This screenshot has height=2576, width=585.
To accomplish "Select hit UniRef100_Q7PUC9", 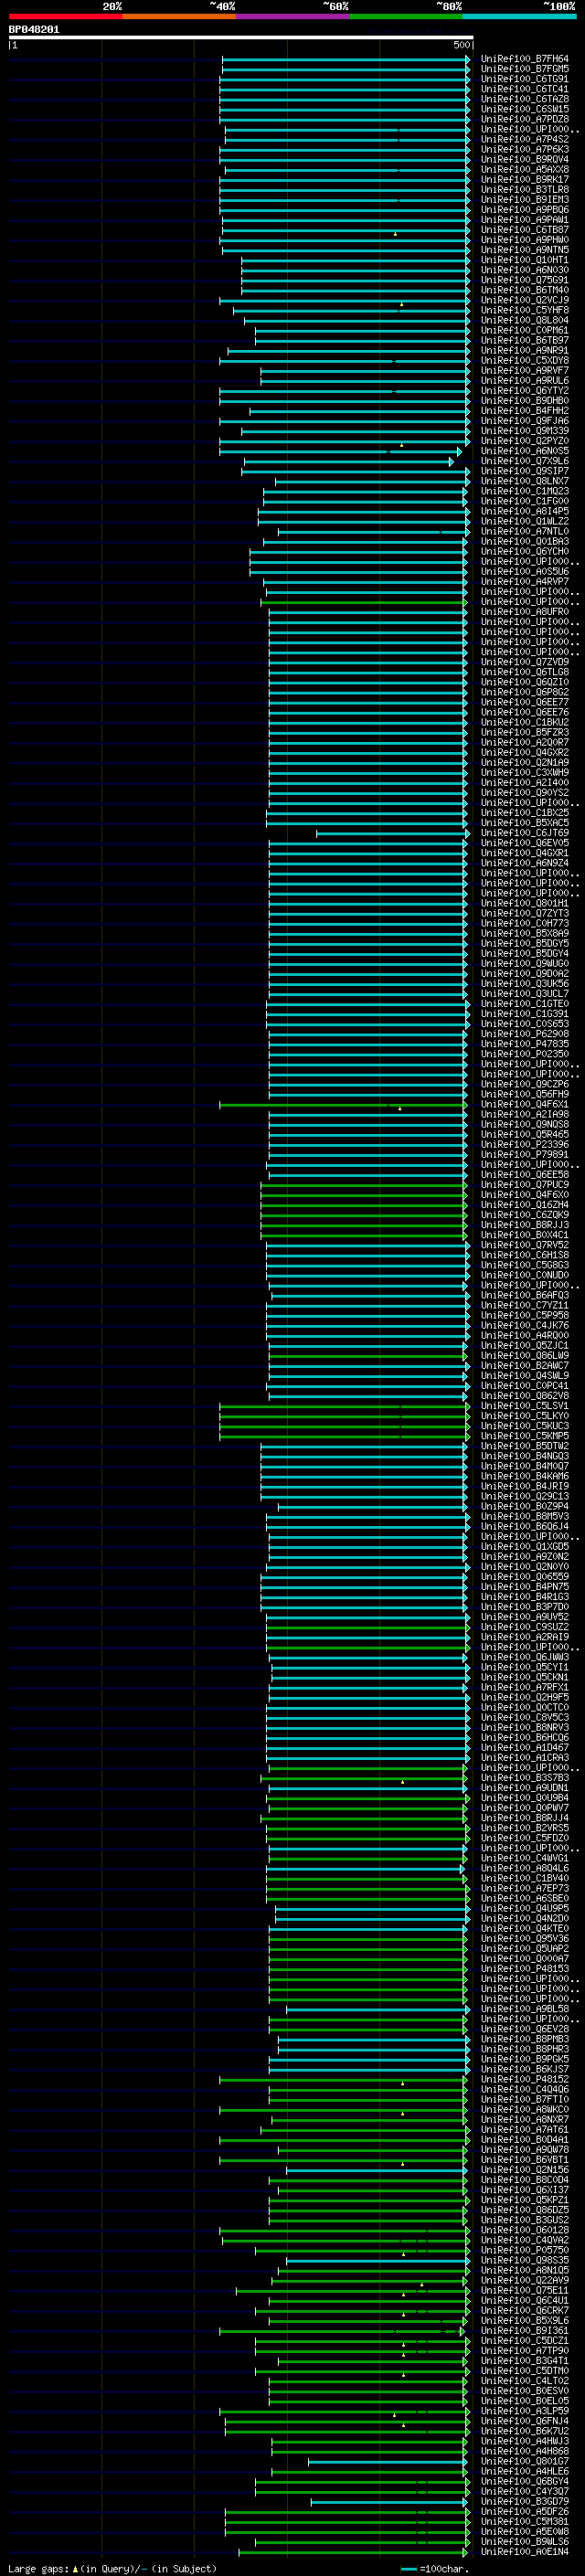I will [x=525, y=1185].
